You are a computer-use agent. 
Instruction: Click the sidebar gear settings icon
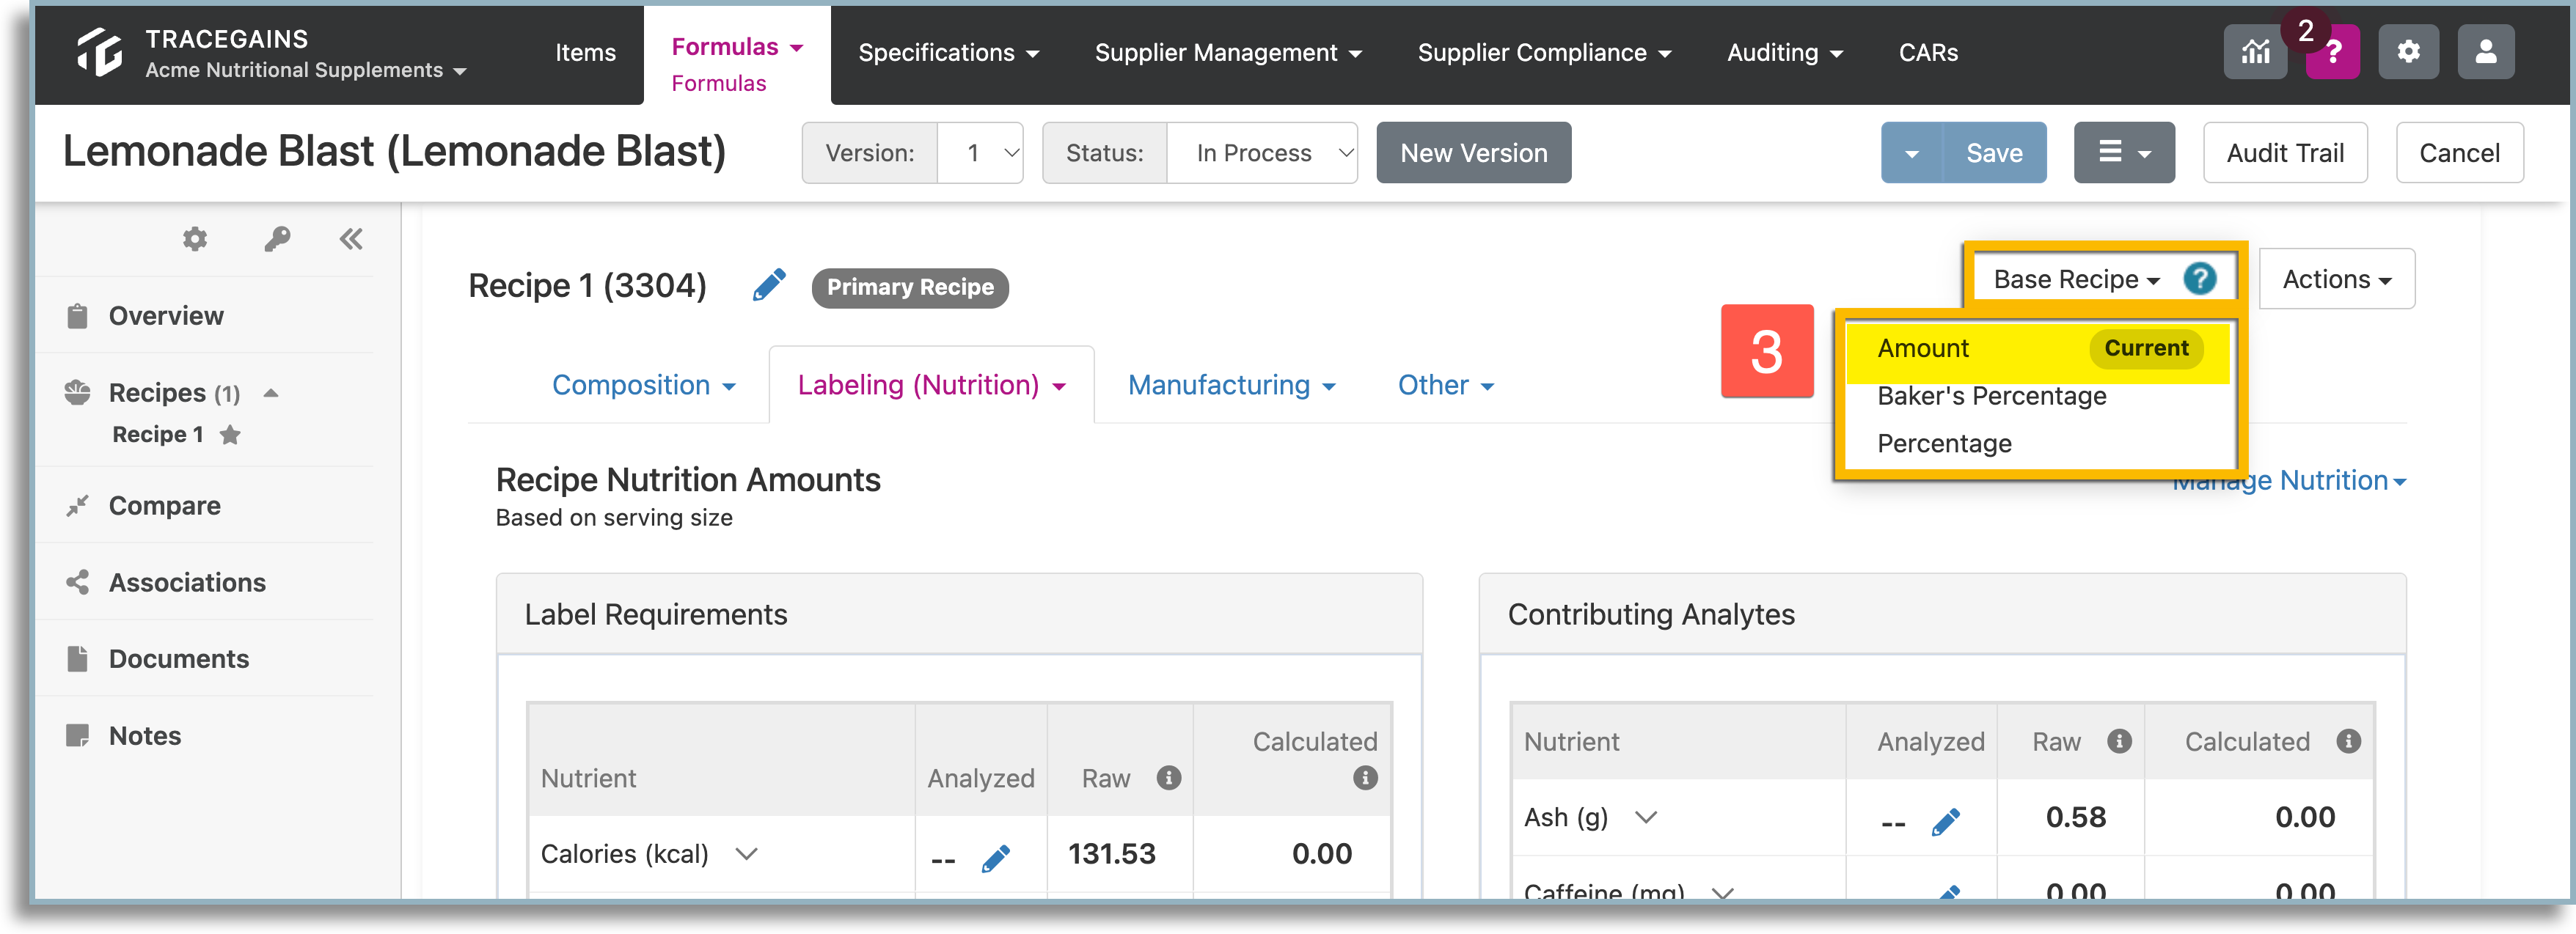point(195,239)
